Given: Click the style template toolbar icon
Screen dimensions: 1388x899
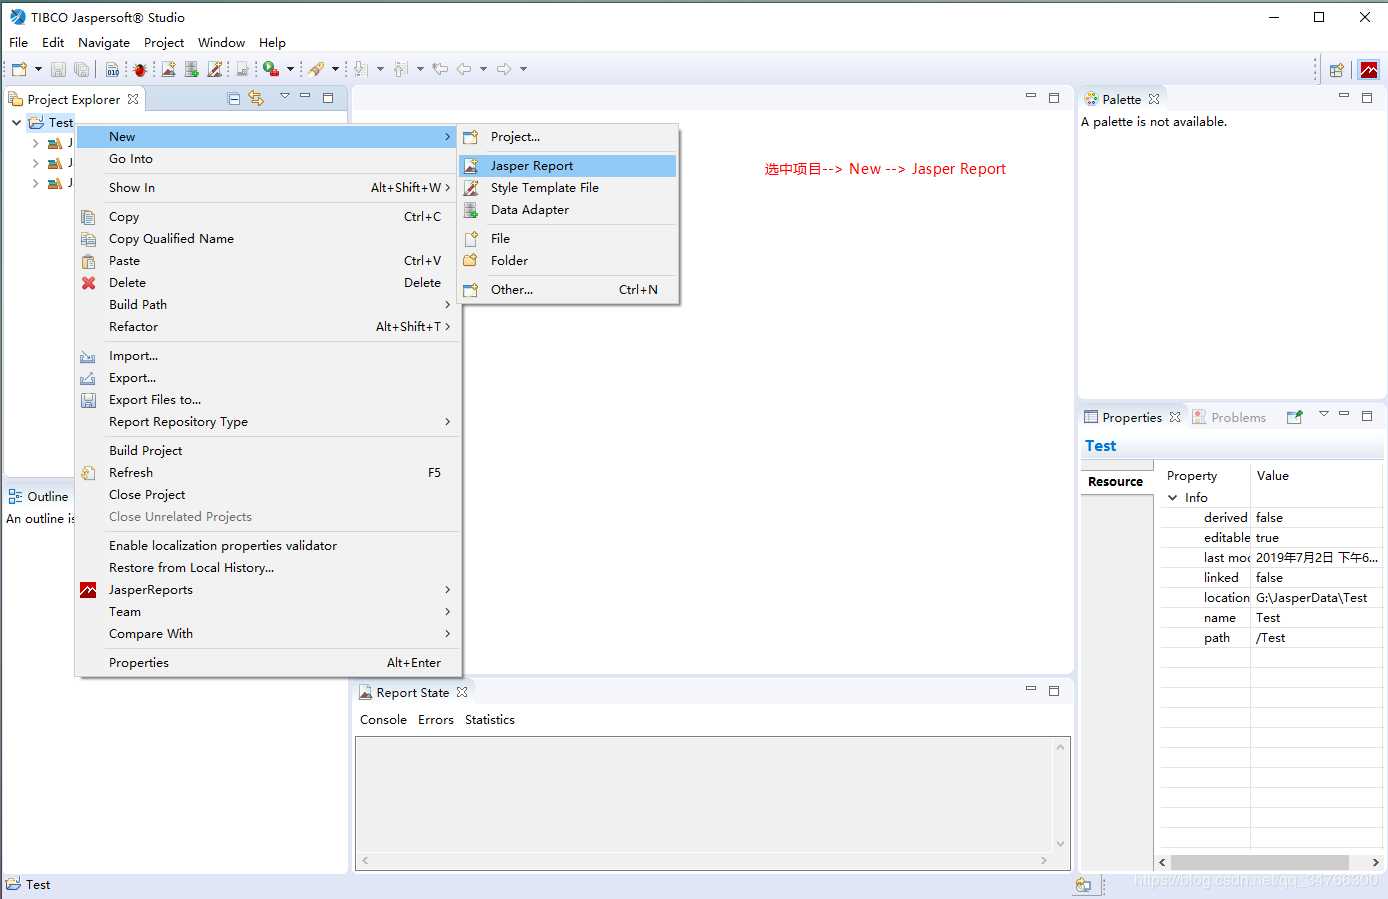Looking at the screenshot, I should tap(215, 69).
